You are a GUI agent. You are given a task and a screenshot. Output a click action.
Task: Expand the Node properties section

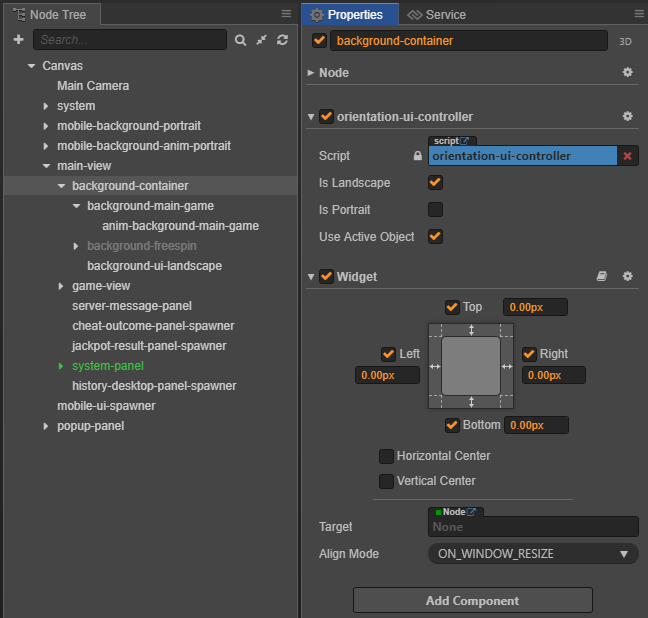point(311,73)
